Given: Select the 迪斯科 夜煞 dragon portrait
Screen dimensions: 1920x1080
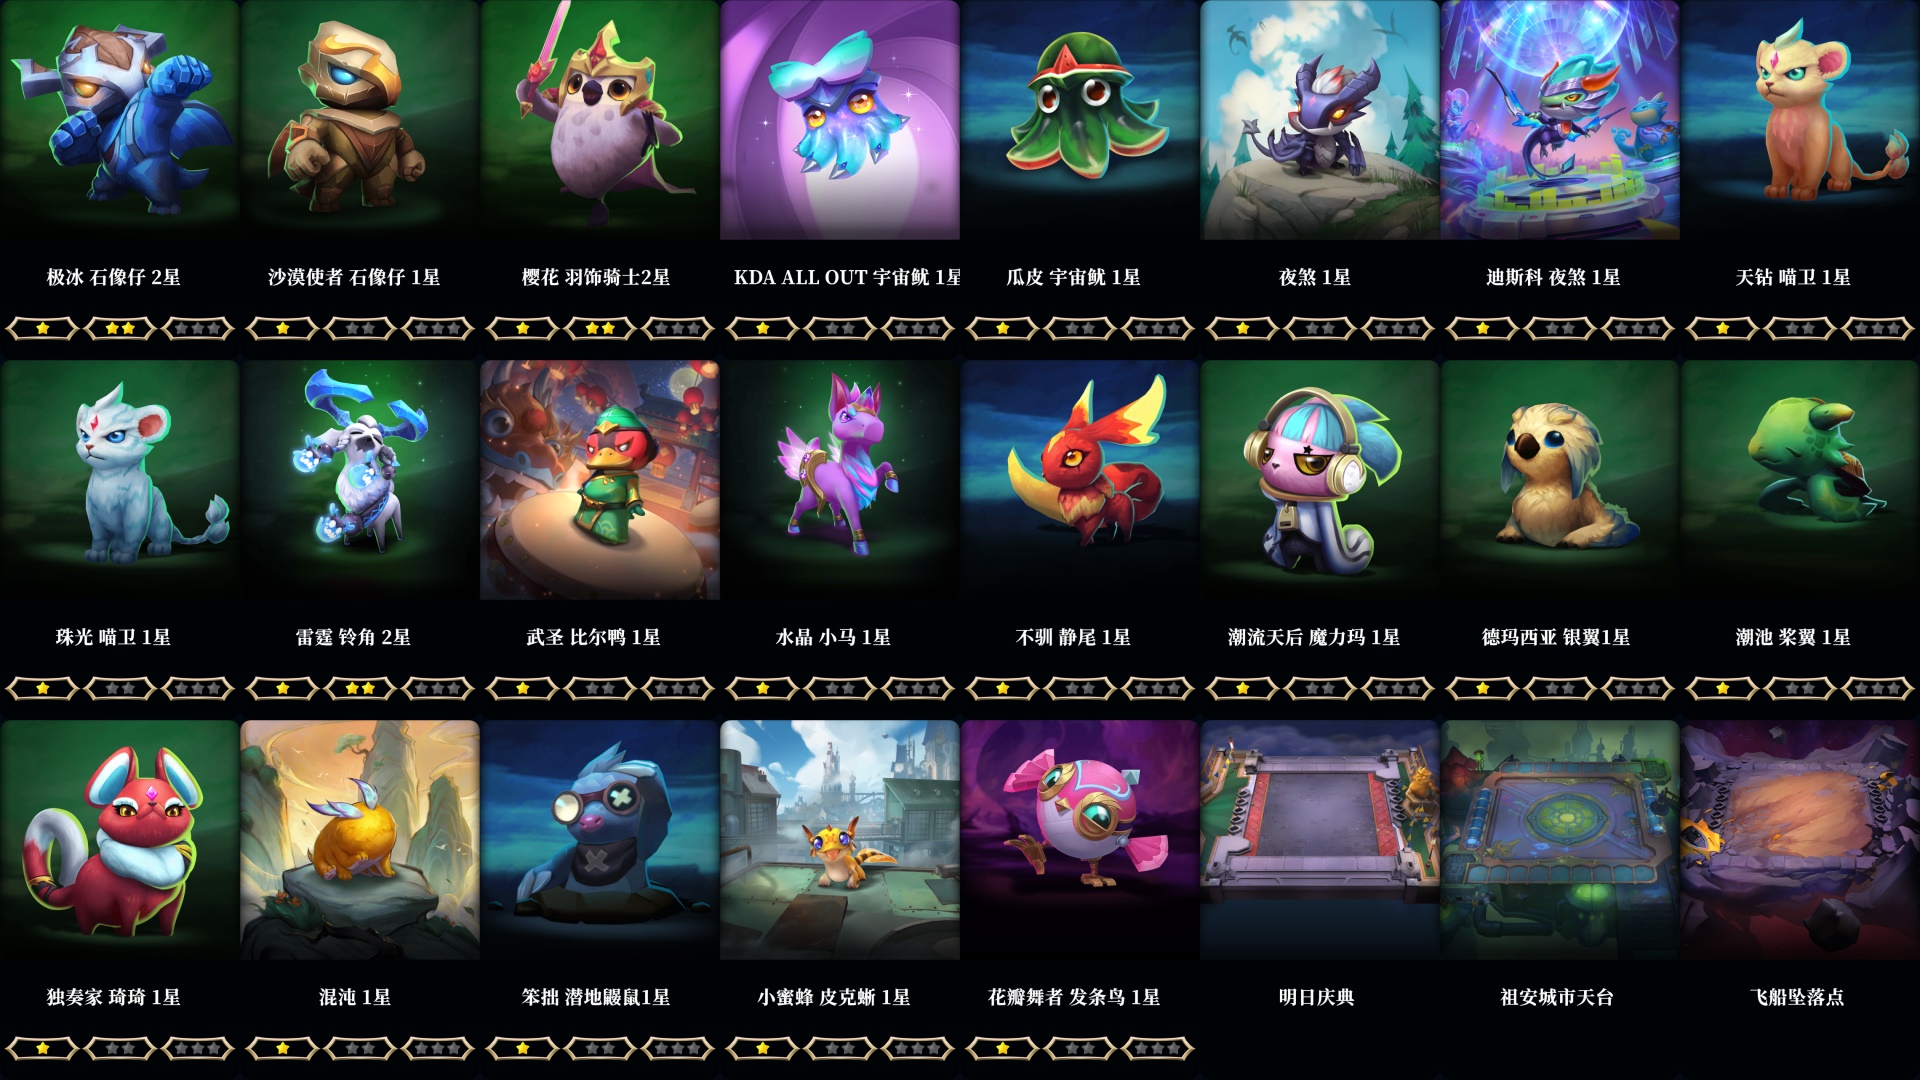Looking at the screenshot, I should [1560, 120].
